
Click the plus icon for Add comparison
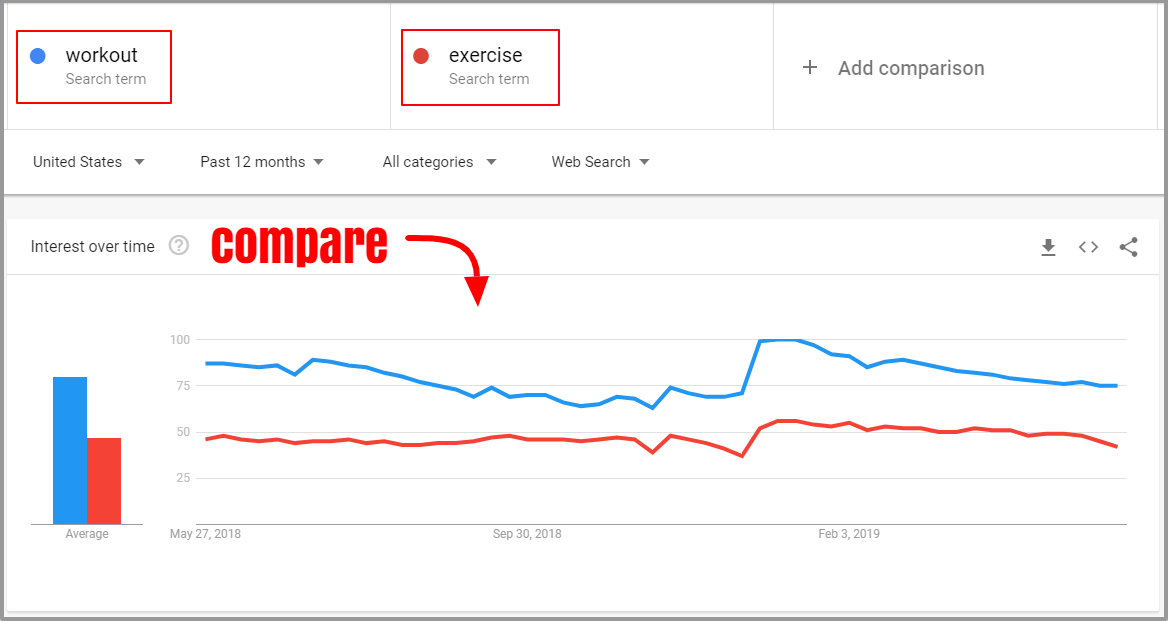coord(810,68)
